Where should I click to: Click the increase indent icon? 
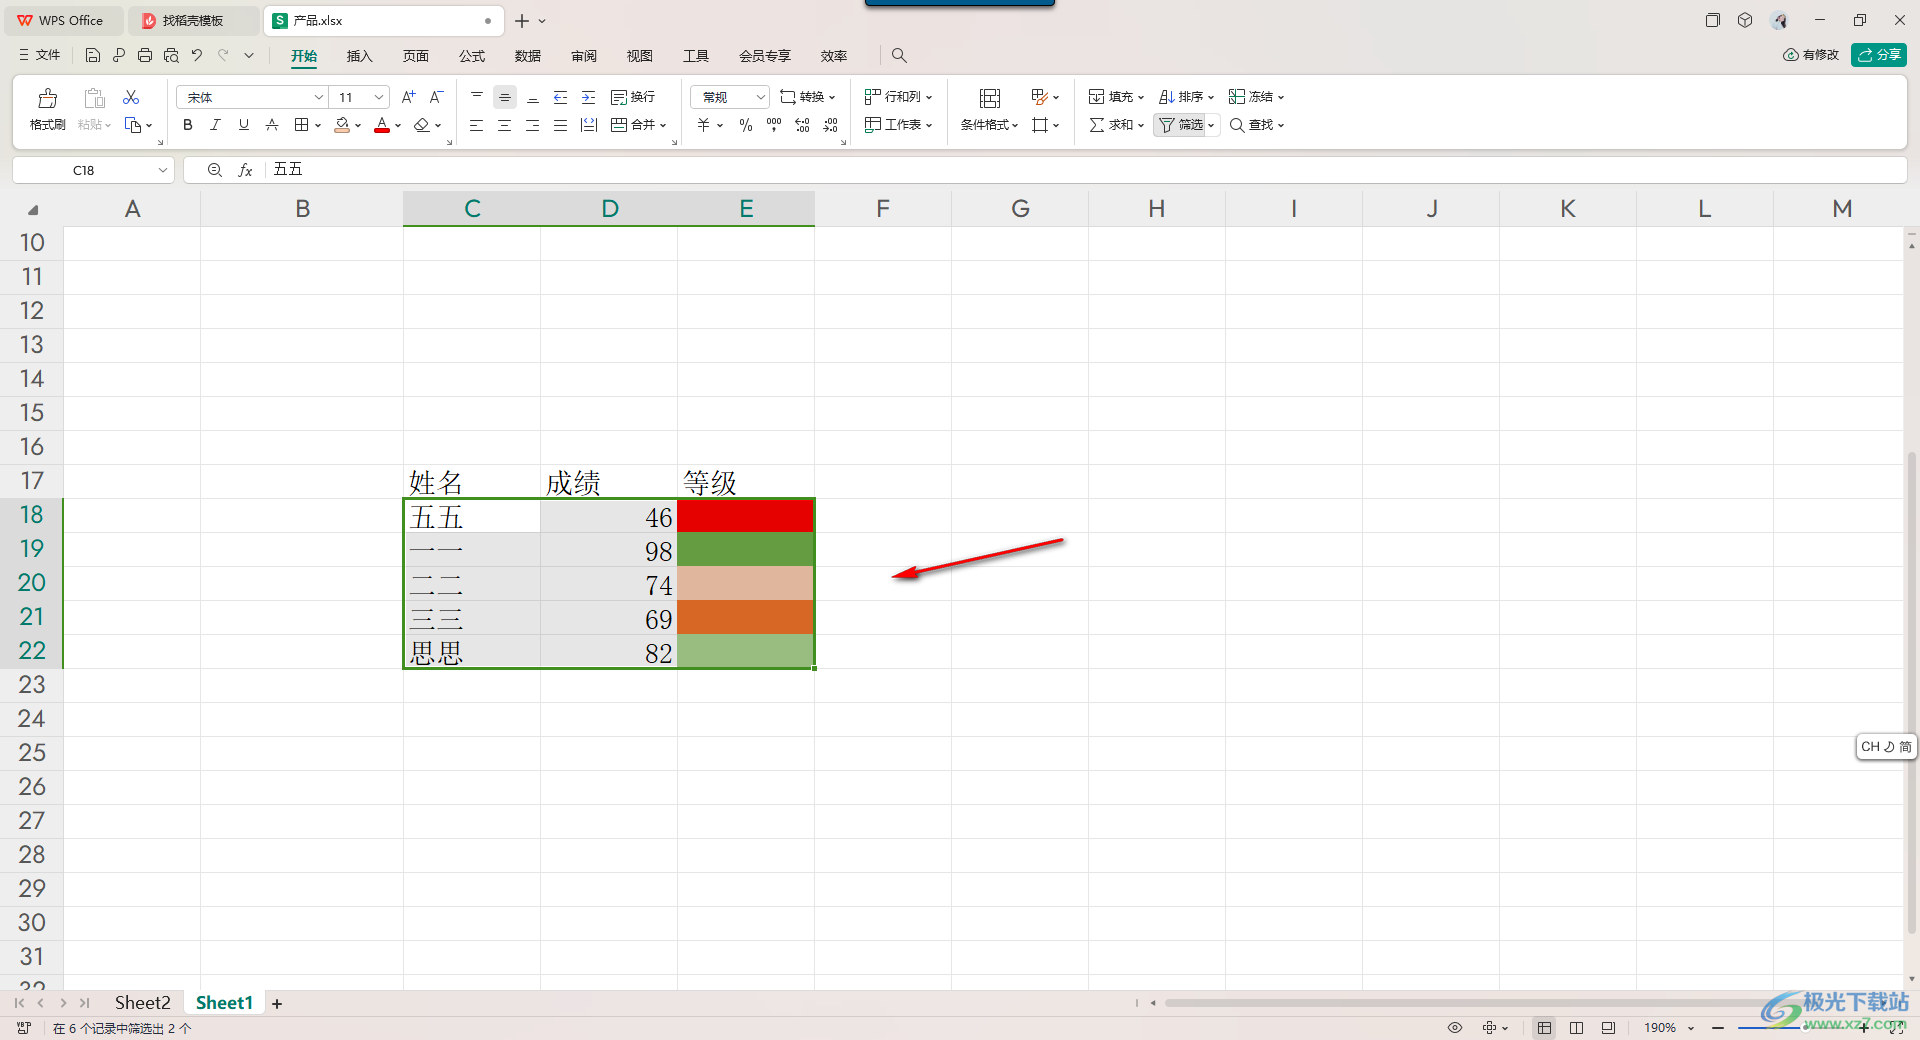(589, 97)
